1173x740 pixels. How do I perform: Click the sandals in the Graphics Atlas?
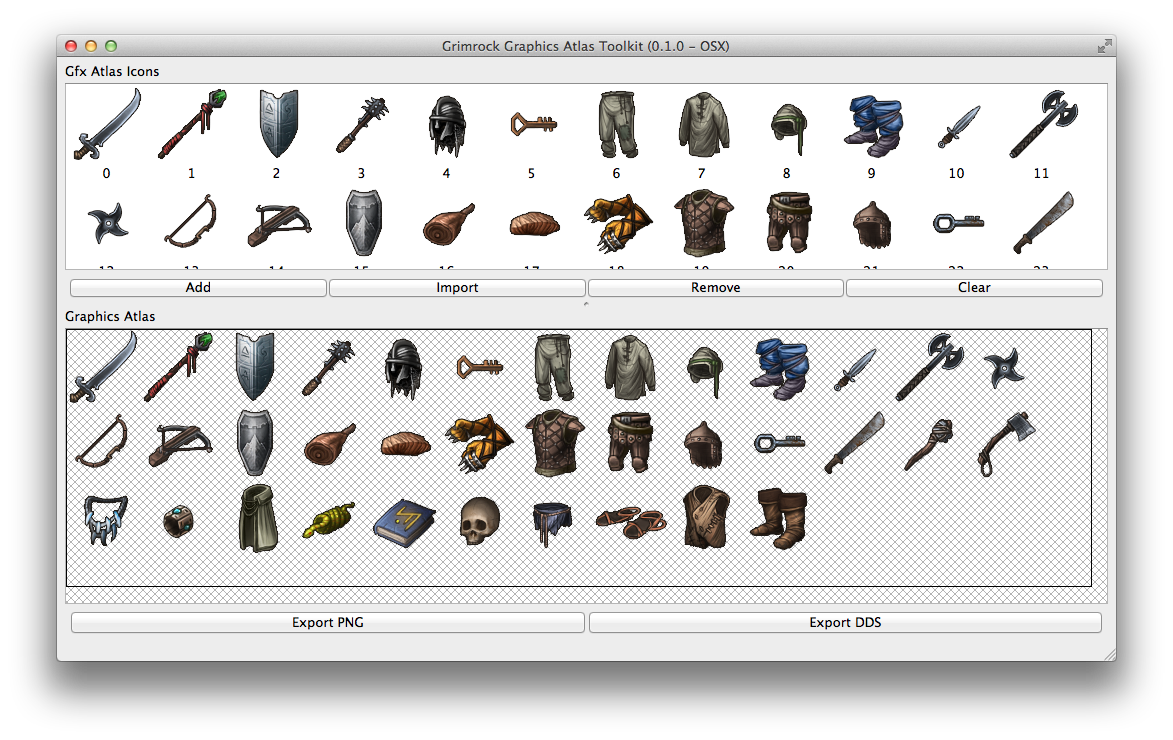pyautogui.click(x=631, y=521)
